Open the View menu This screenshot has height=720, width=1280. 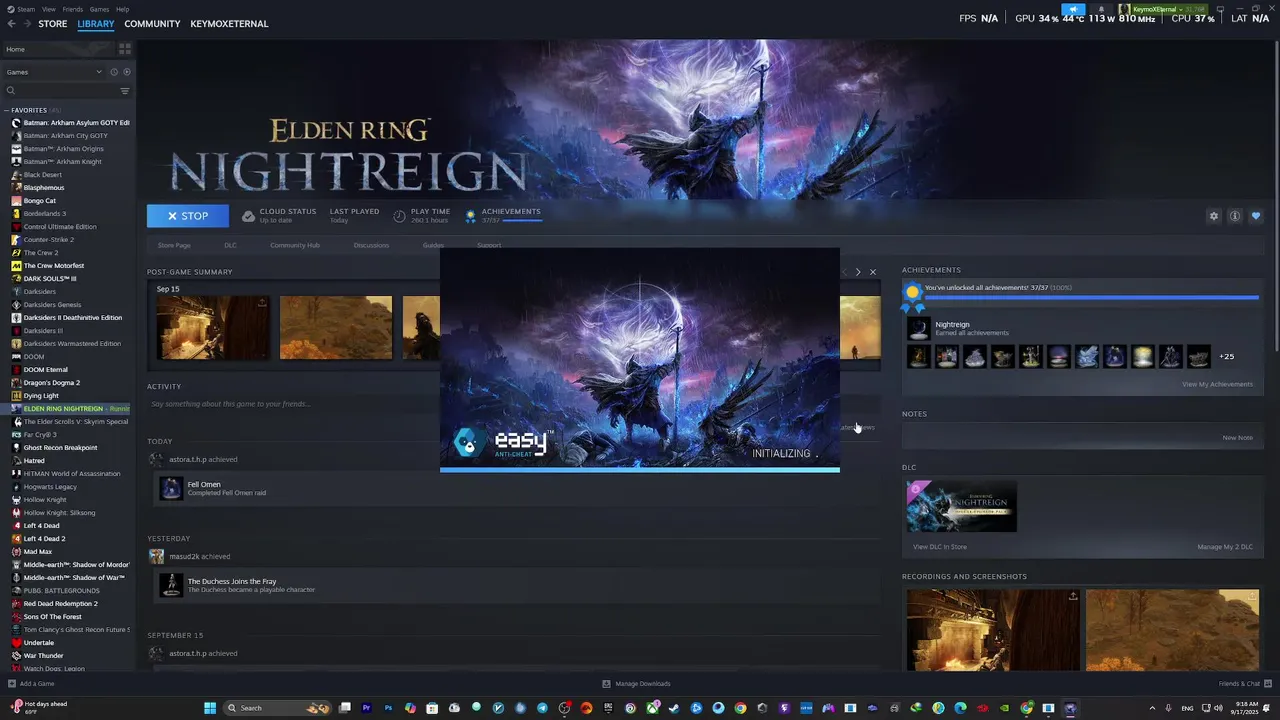[x=49, y=9]
